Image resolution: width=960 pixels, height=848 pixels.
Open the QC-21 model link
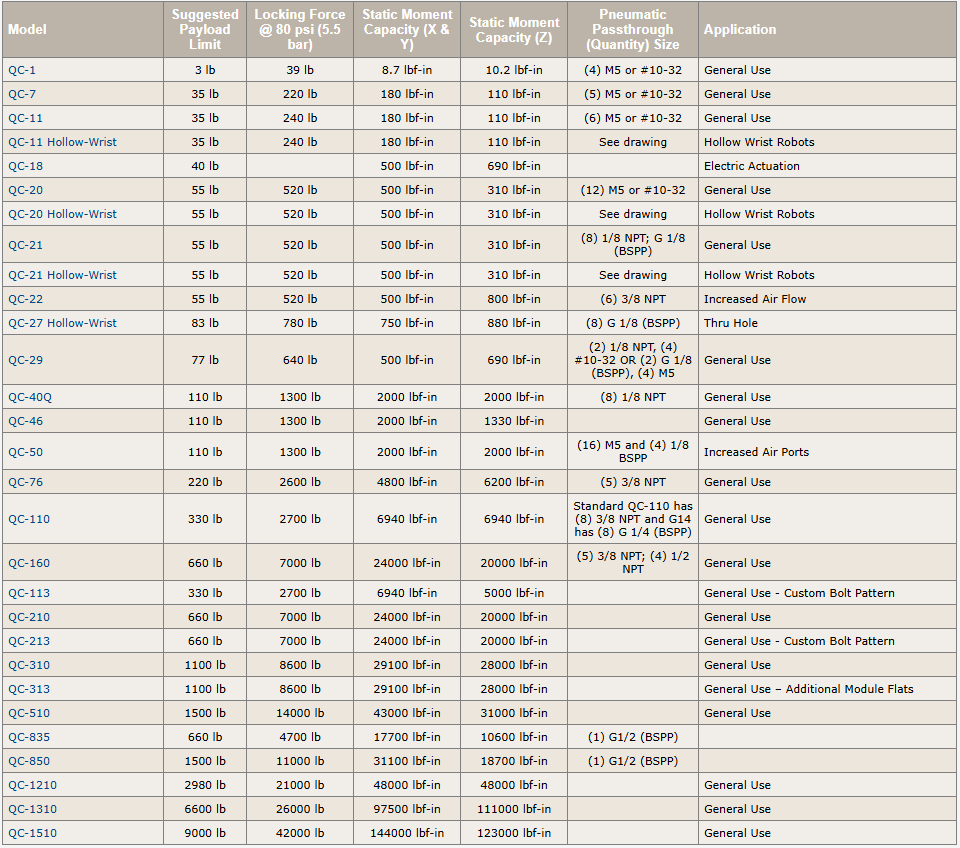click(x=26, y=245)
